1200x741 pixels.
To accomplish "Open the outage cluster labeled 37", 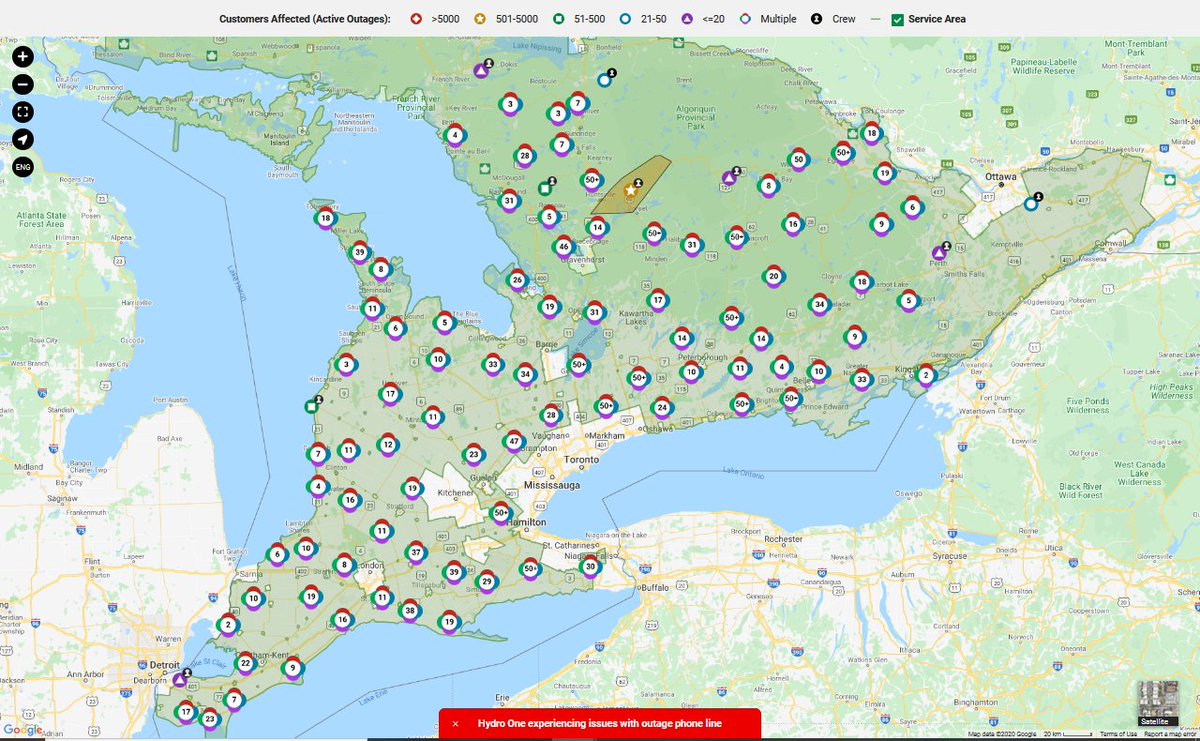I will (x=416, y=552).
